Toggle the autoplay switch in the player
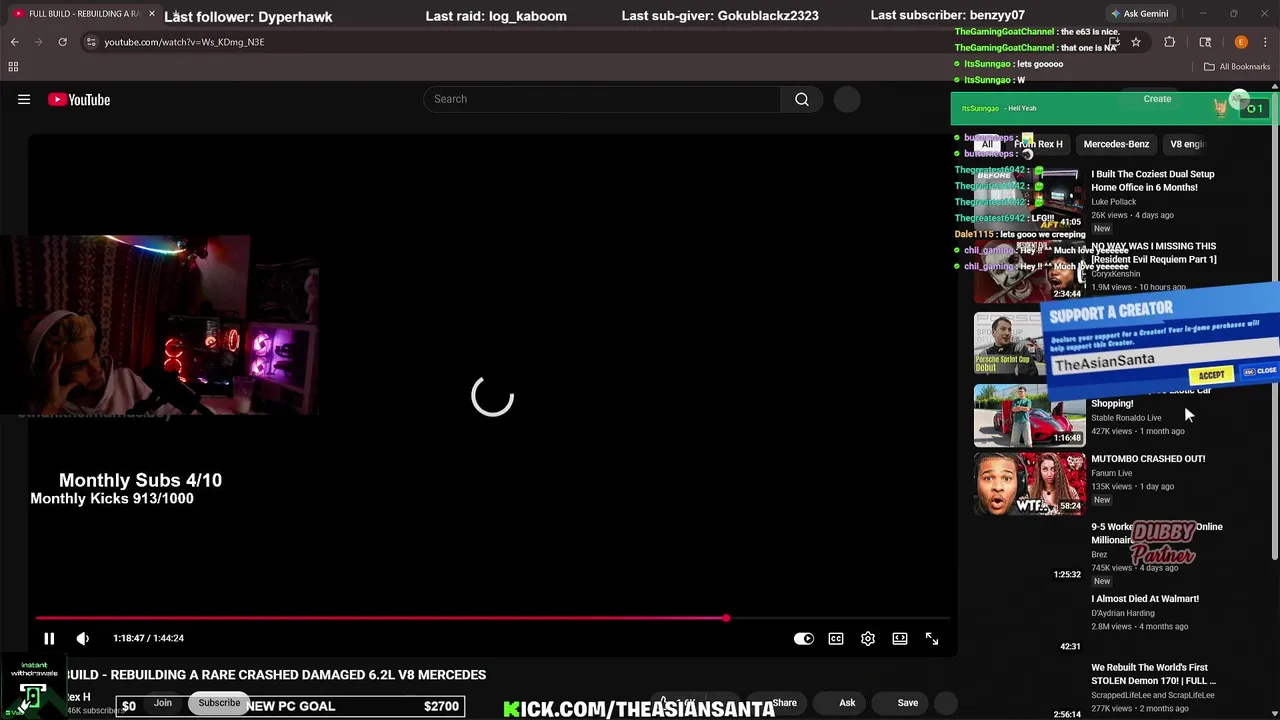This screenshot has width=1280, height=720. tap(804, 638)
